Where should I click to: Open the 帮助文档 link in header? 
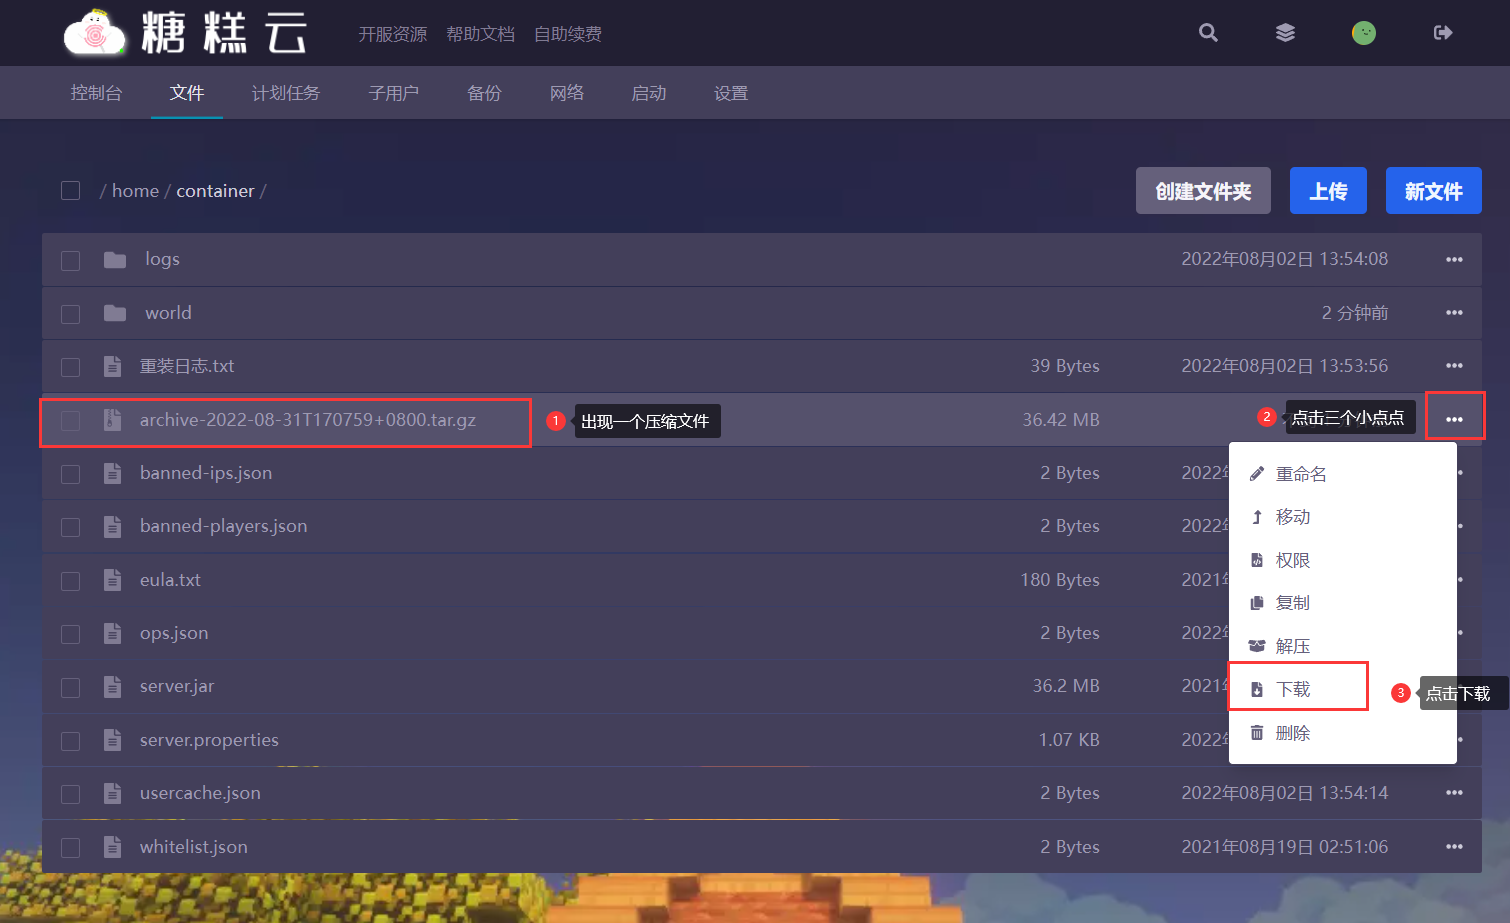pyautogui.click(x=480, y=34)
